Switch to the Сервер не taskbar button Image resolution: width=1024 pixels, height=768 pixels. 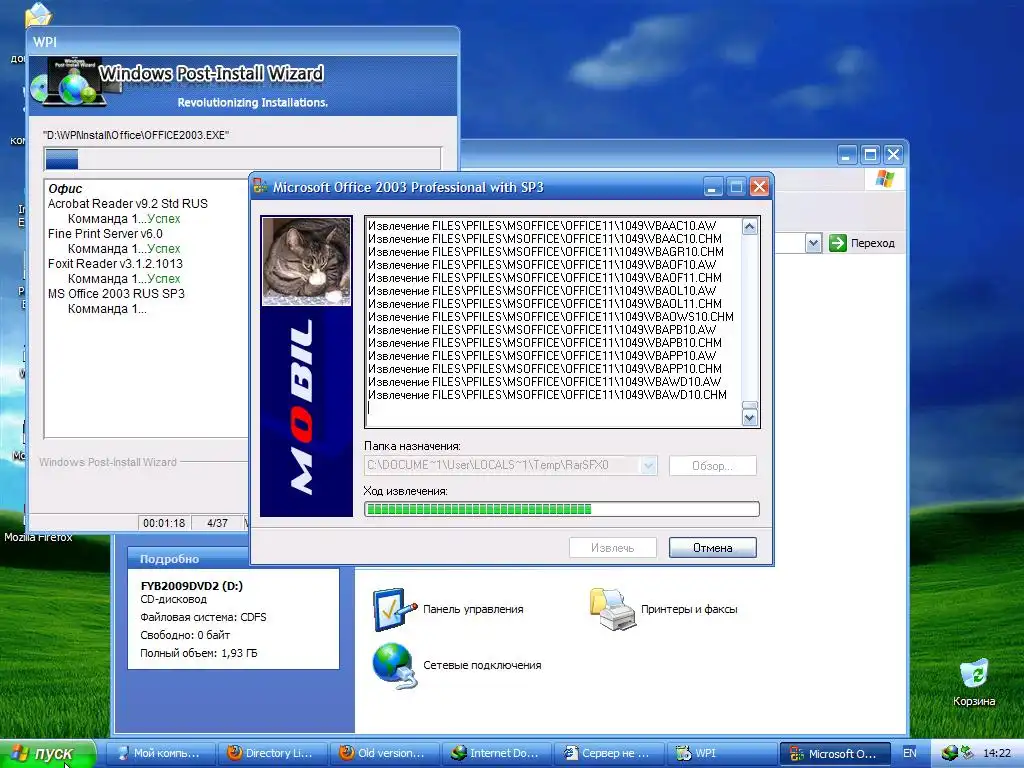coord(609,753)
